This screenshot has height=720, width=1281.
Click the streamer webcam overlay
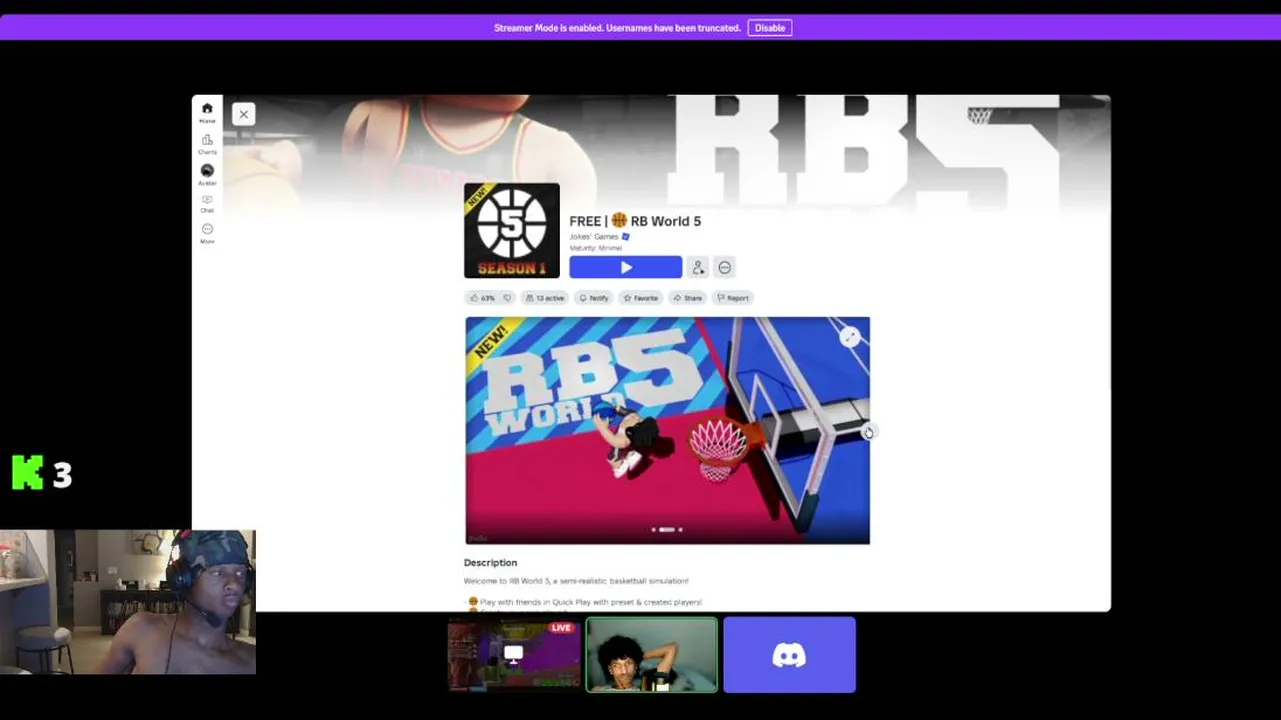pyautogui.click(x=127, y=602)
